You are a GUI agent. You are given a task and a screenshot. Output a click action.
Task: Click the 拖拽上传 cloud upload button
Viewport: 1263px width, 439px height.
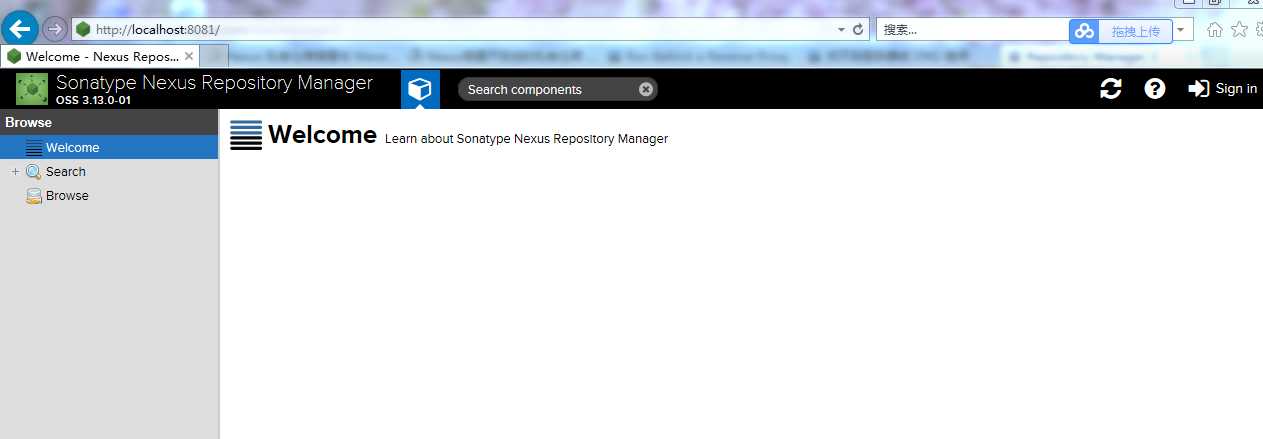(1120, 31)
